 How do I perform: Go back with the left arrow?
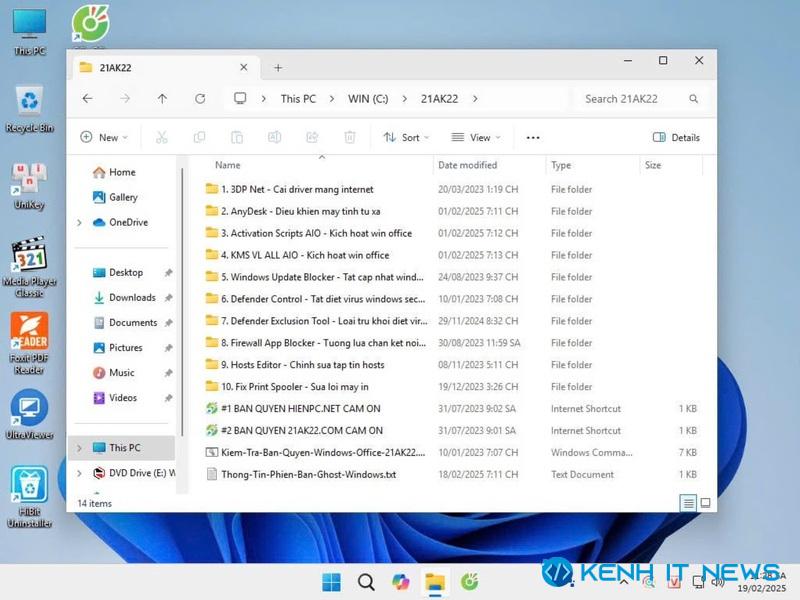point(88,98)
